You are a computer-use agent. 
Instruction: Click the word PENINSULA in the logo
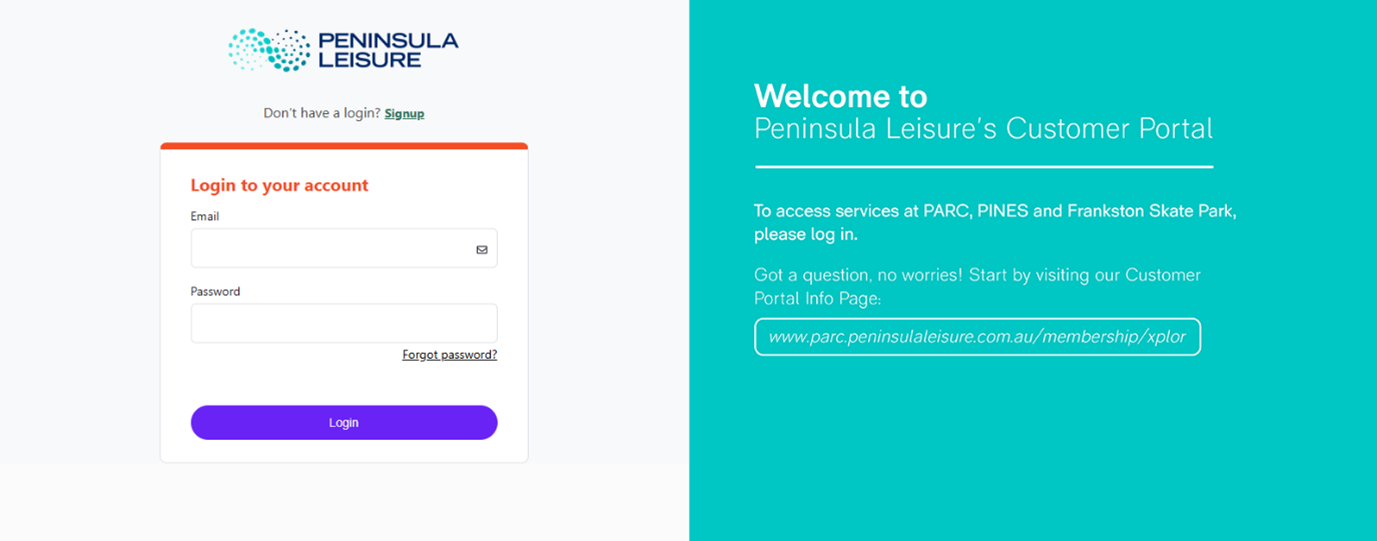(x=388, y=41)
